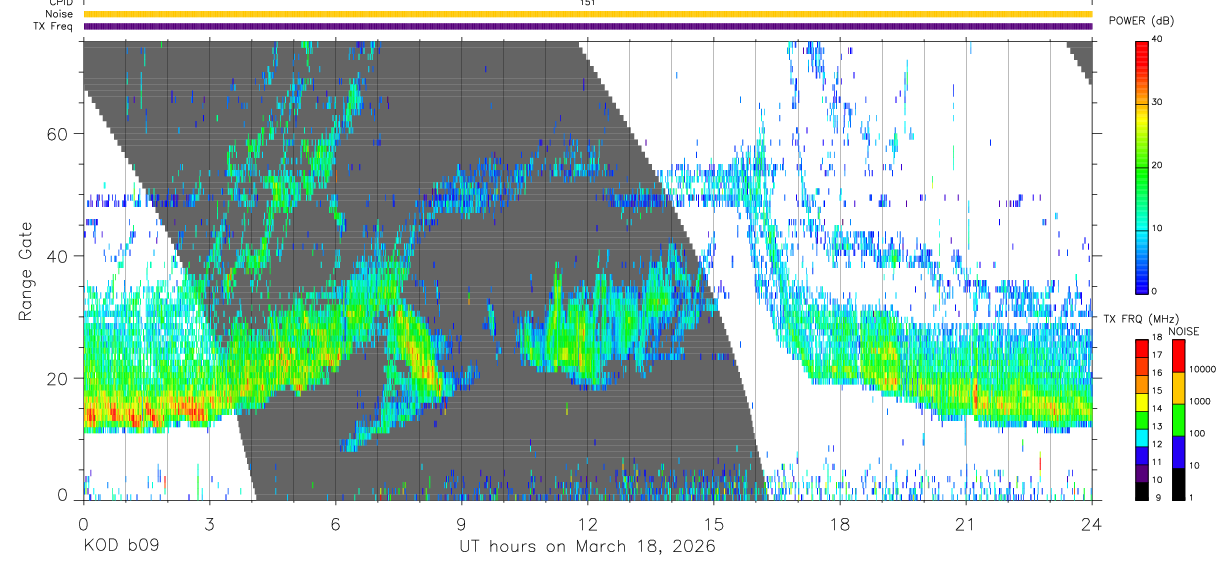Click the 18 label on the TX FRQ scale
Screen dimensions: 1228x567
coord(1158,339)
